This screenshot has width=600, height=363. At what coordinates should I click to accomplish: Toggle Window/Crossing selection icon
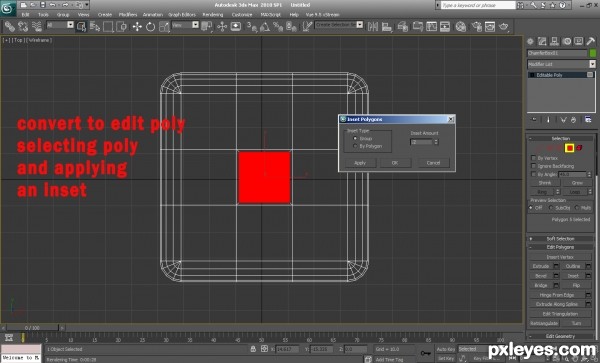(x=122, y=26)
